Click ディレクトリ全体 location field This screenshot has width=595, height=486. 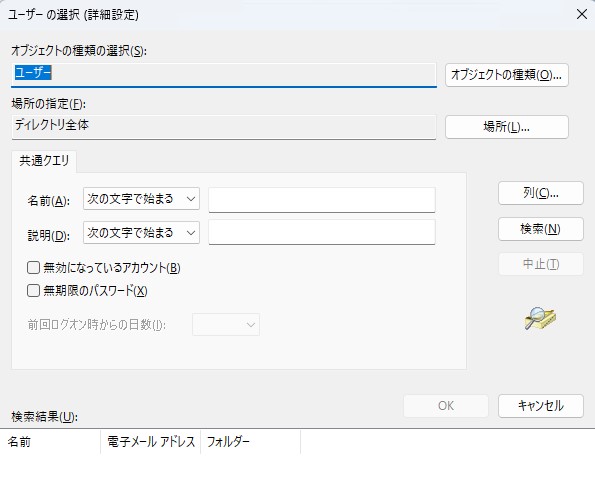pos(224,127)
